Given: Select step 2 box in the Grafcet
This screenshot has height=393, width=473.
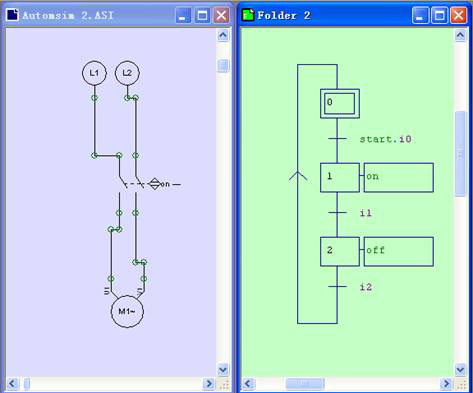Looking at the screenshot, I should [340, 252].
